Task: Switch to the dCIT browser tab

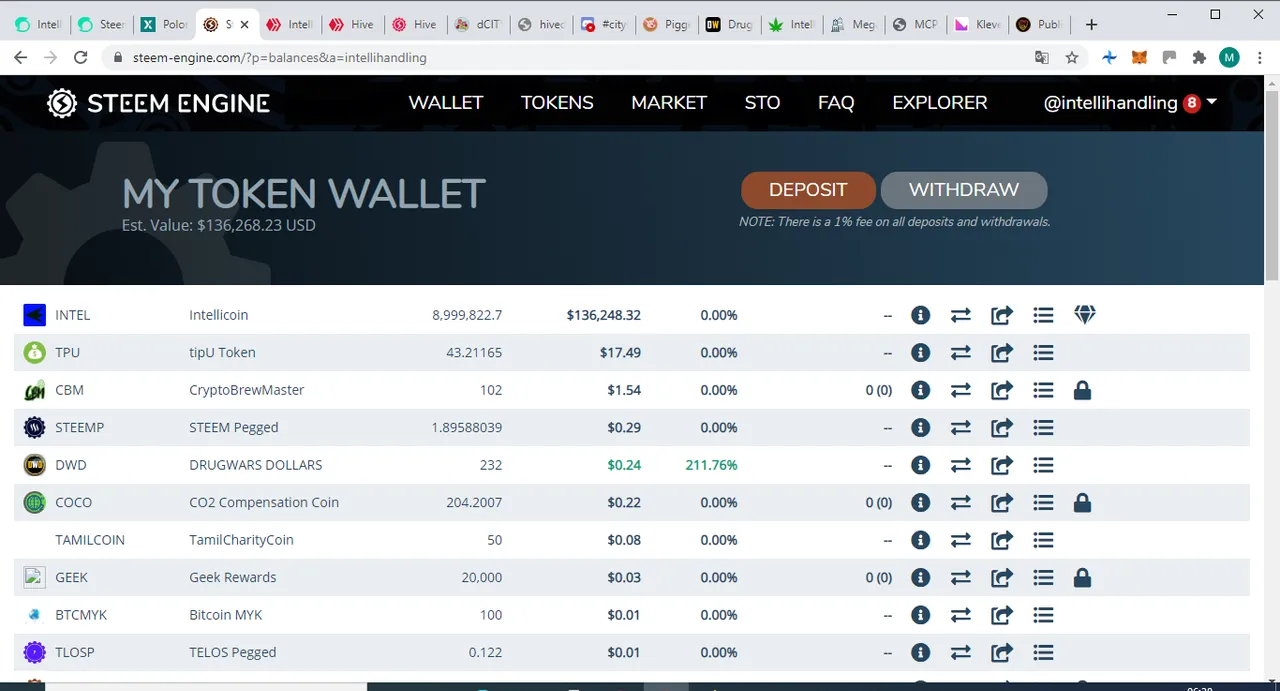Action: tap(478, 24)
